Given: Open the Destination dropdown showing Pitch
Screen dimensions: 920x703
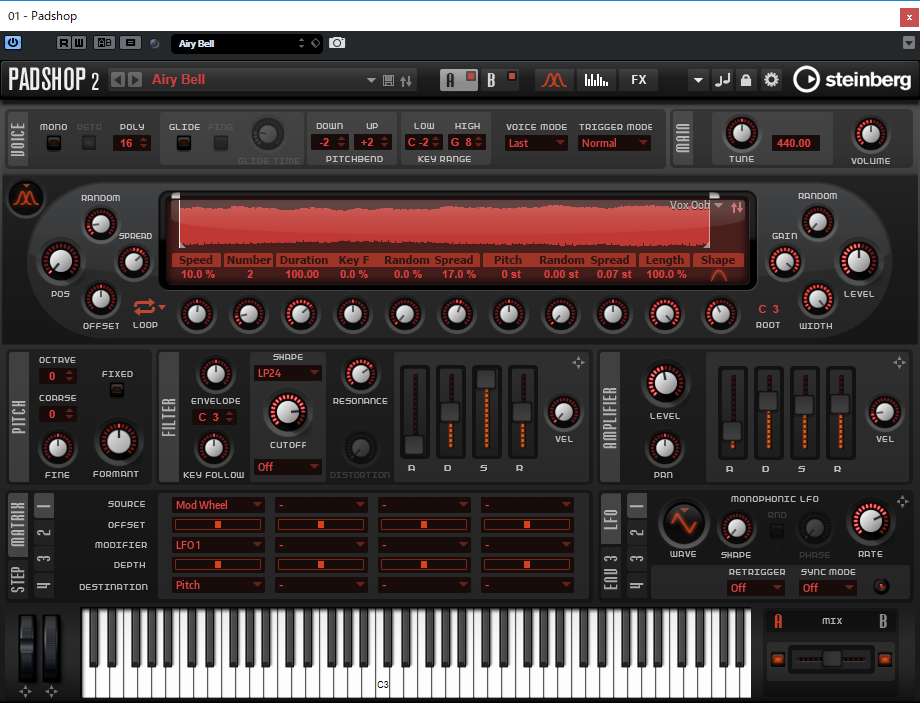Looking at the screenshot, I should [218, 585].
